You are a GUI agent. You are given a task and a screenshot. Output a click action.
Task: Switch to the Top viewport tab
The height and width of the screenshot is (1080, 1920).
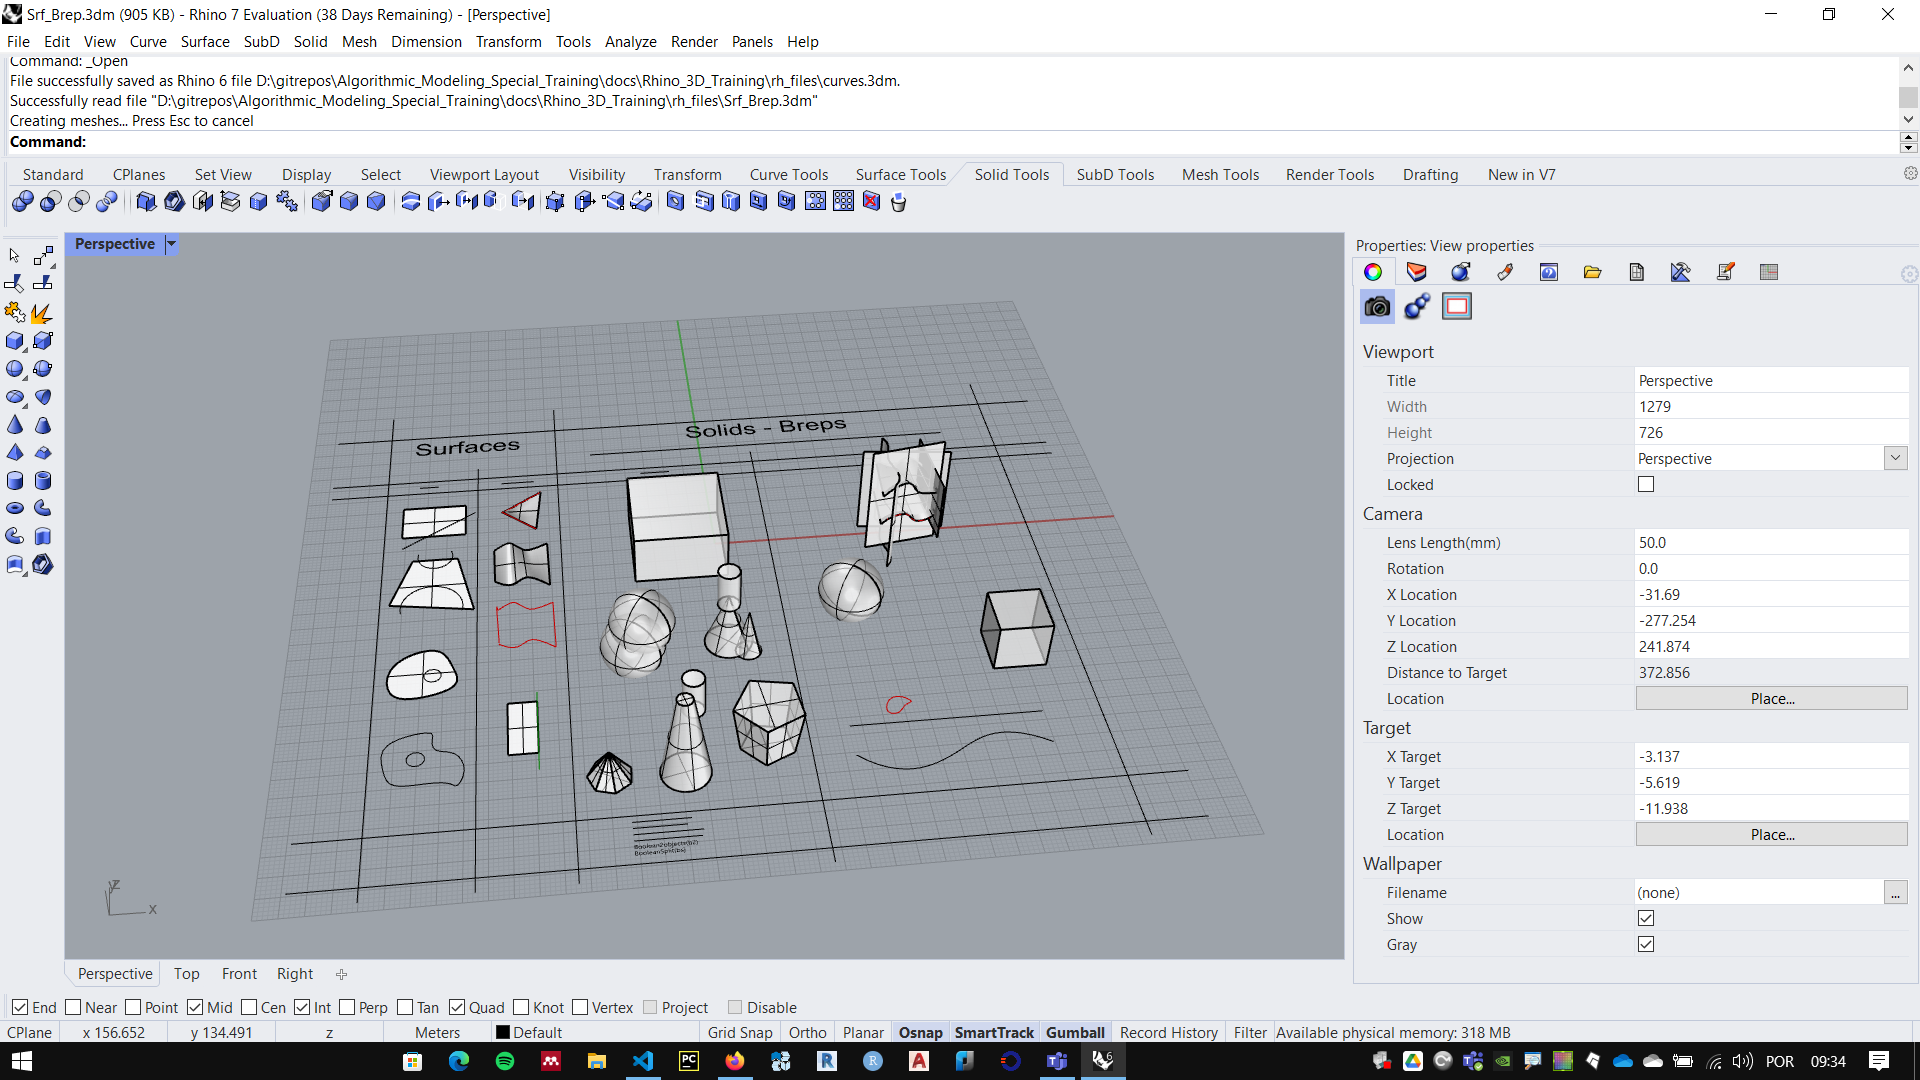tap(186, 974)
